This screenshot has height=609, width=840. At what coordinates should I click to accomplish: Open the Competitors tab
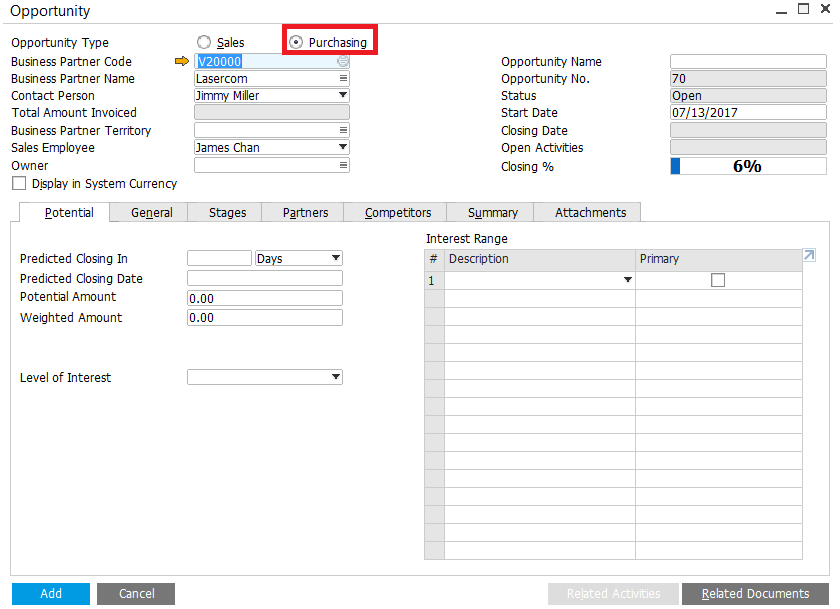pyautogui.click(x=398, y=212)
